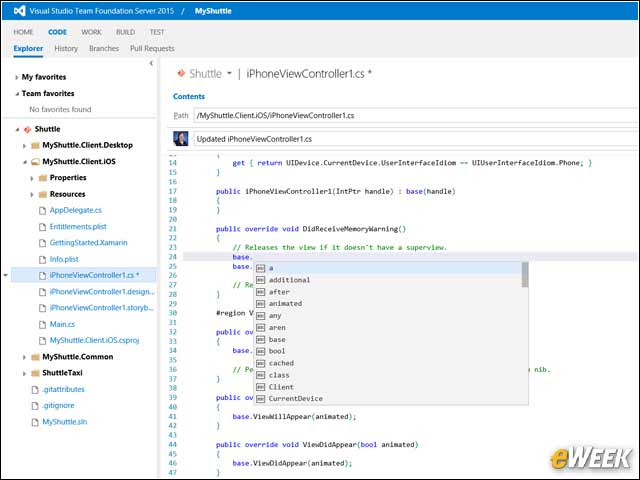Click the MyShuttle.Client.iOS open folder icon
This screenshot has height=480, width=640.
tap(36, 162)
